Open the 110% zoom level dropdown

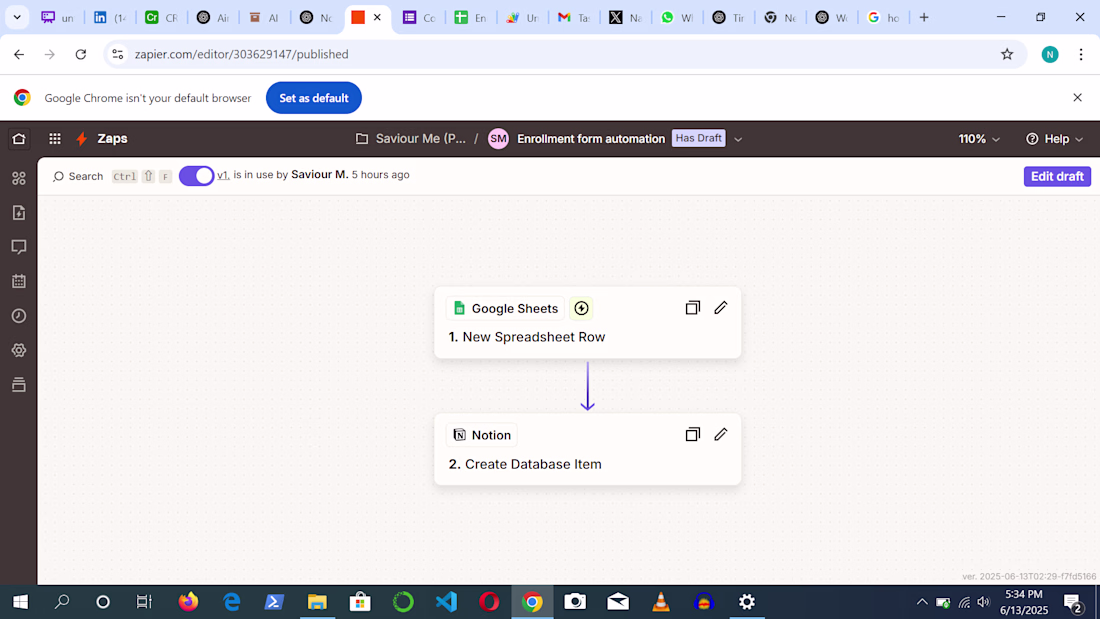[x=979, y=139]
